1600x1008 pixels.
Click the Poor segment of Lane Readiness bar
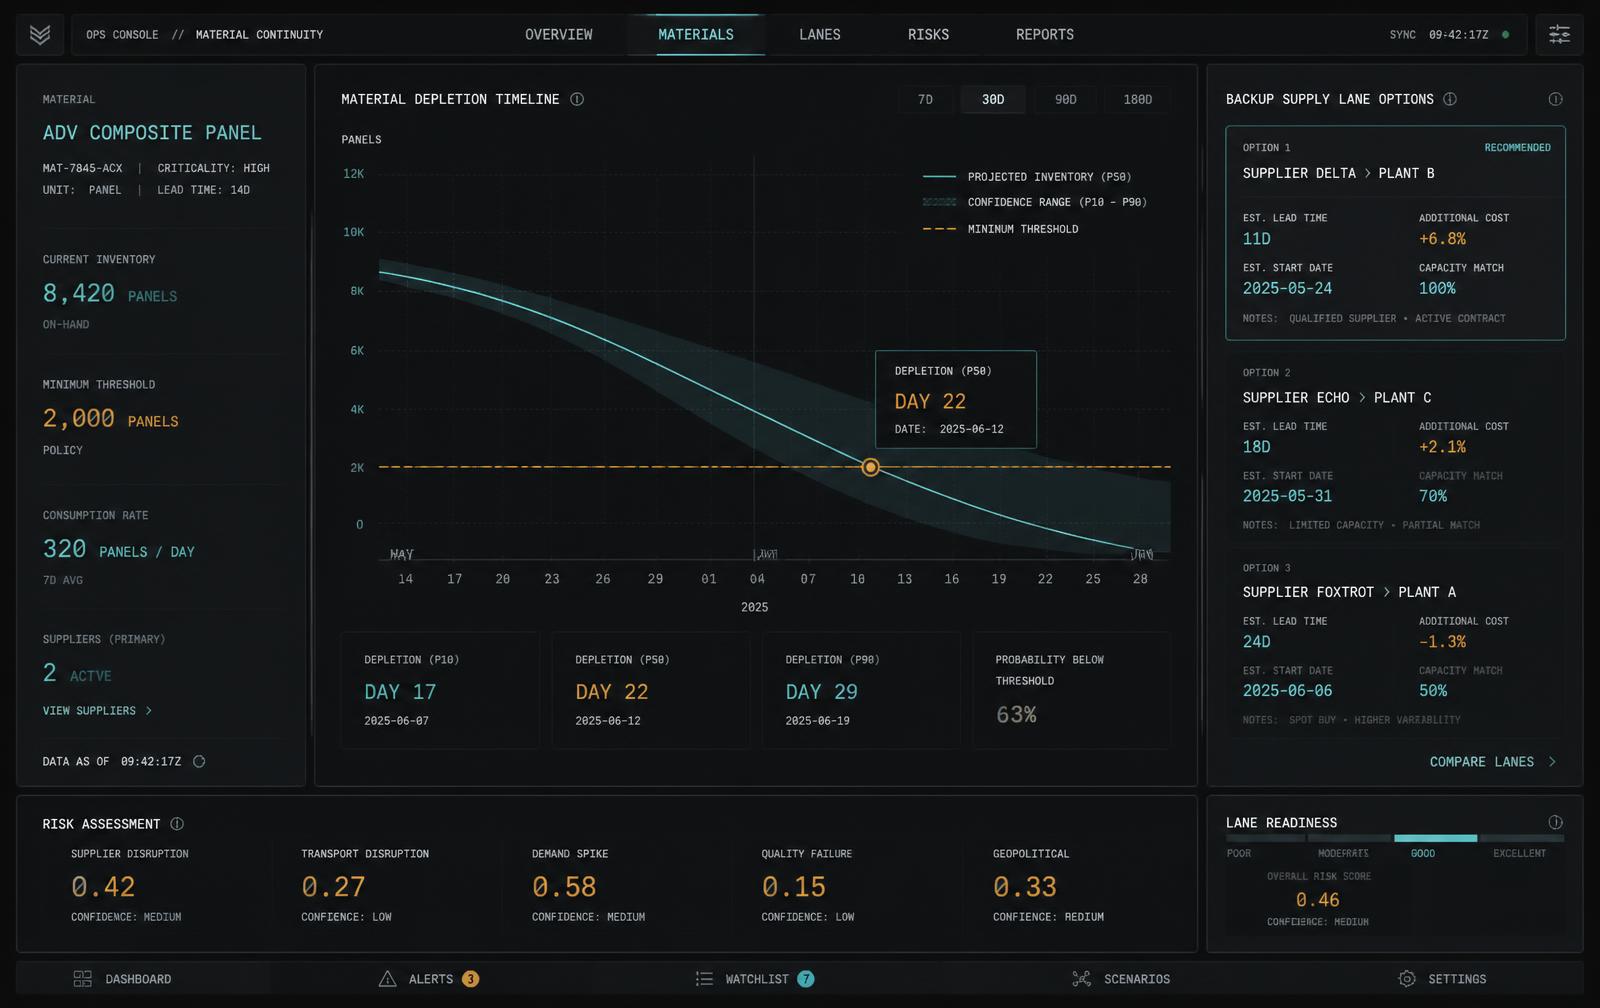point(1267,838)
